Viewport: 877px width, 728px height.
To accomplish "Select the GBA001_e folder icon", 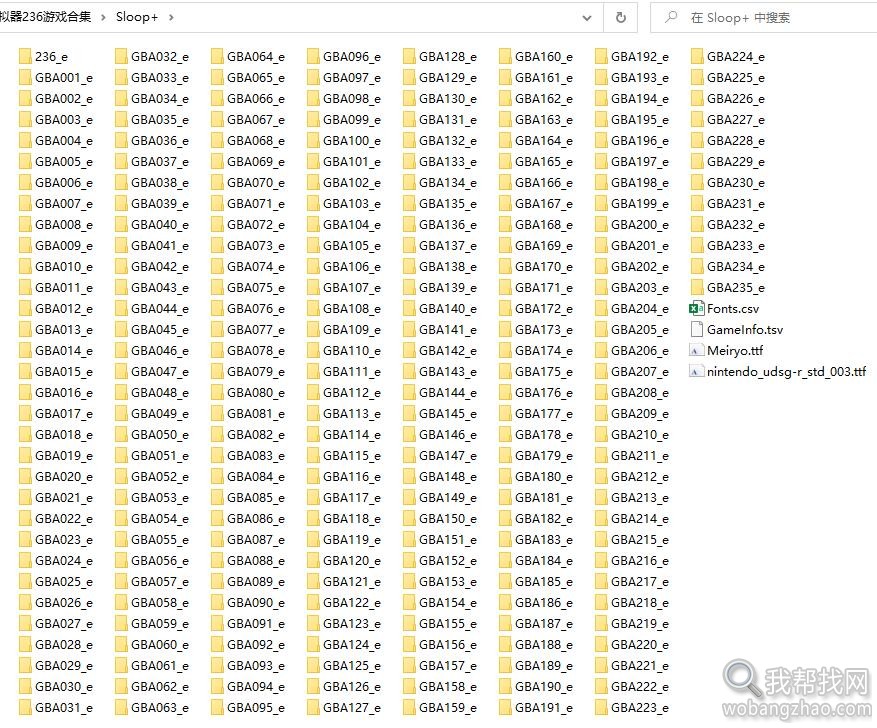I will point(25,77).
